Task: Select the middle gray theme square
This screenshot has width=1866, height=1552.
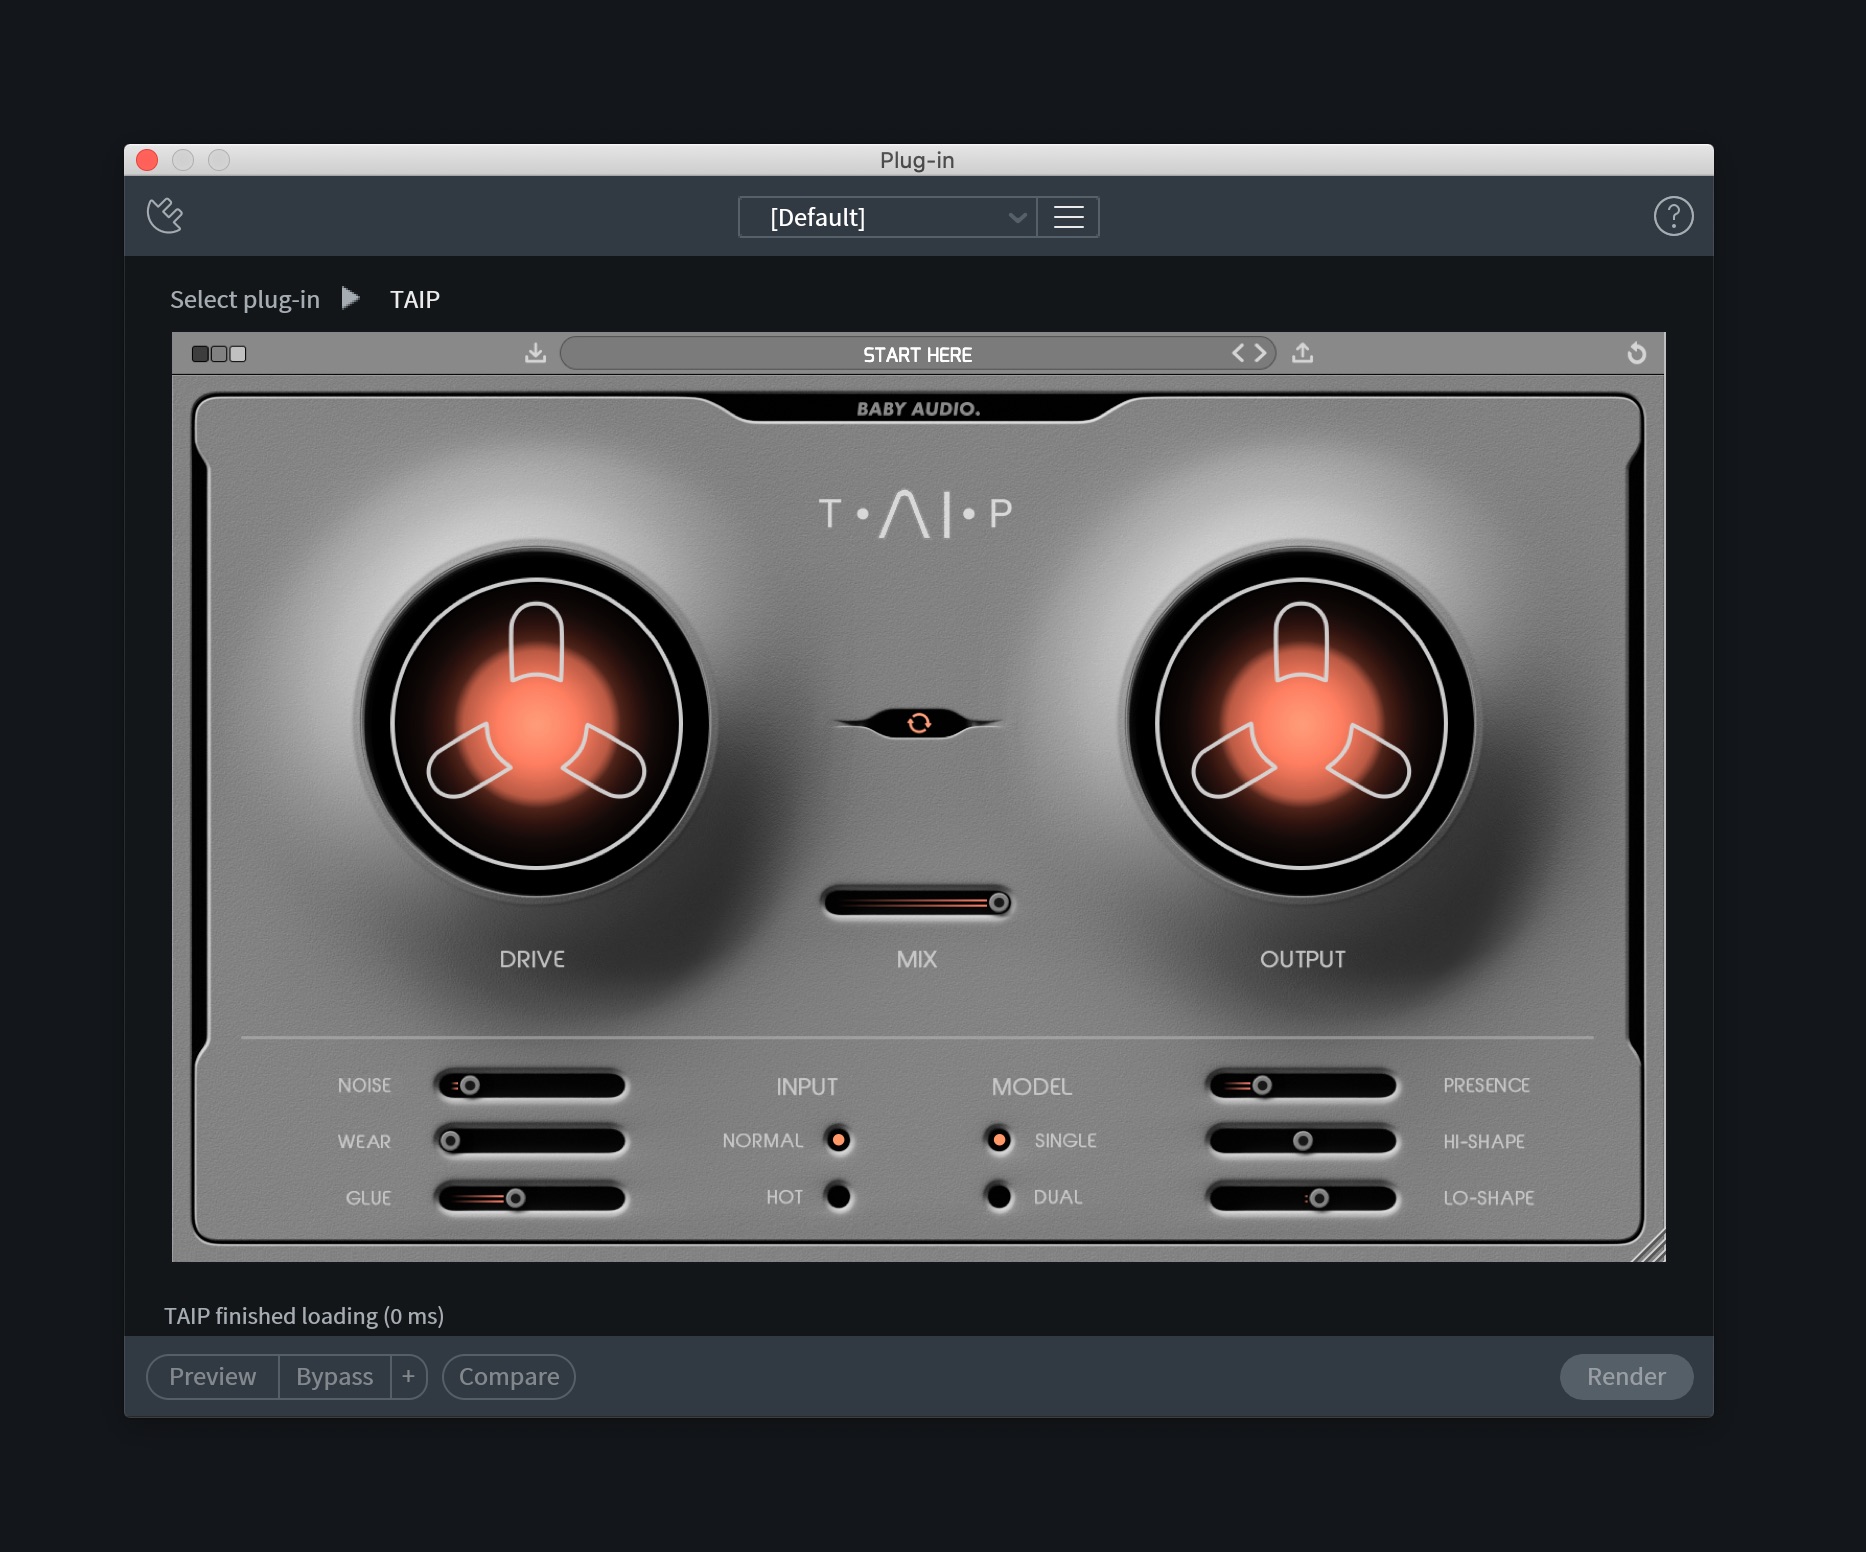Action: (x=219, y=354)
